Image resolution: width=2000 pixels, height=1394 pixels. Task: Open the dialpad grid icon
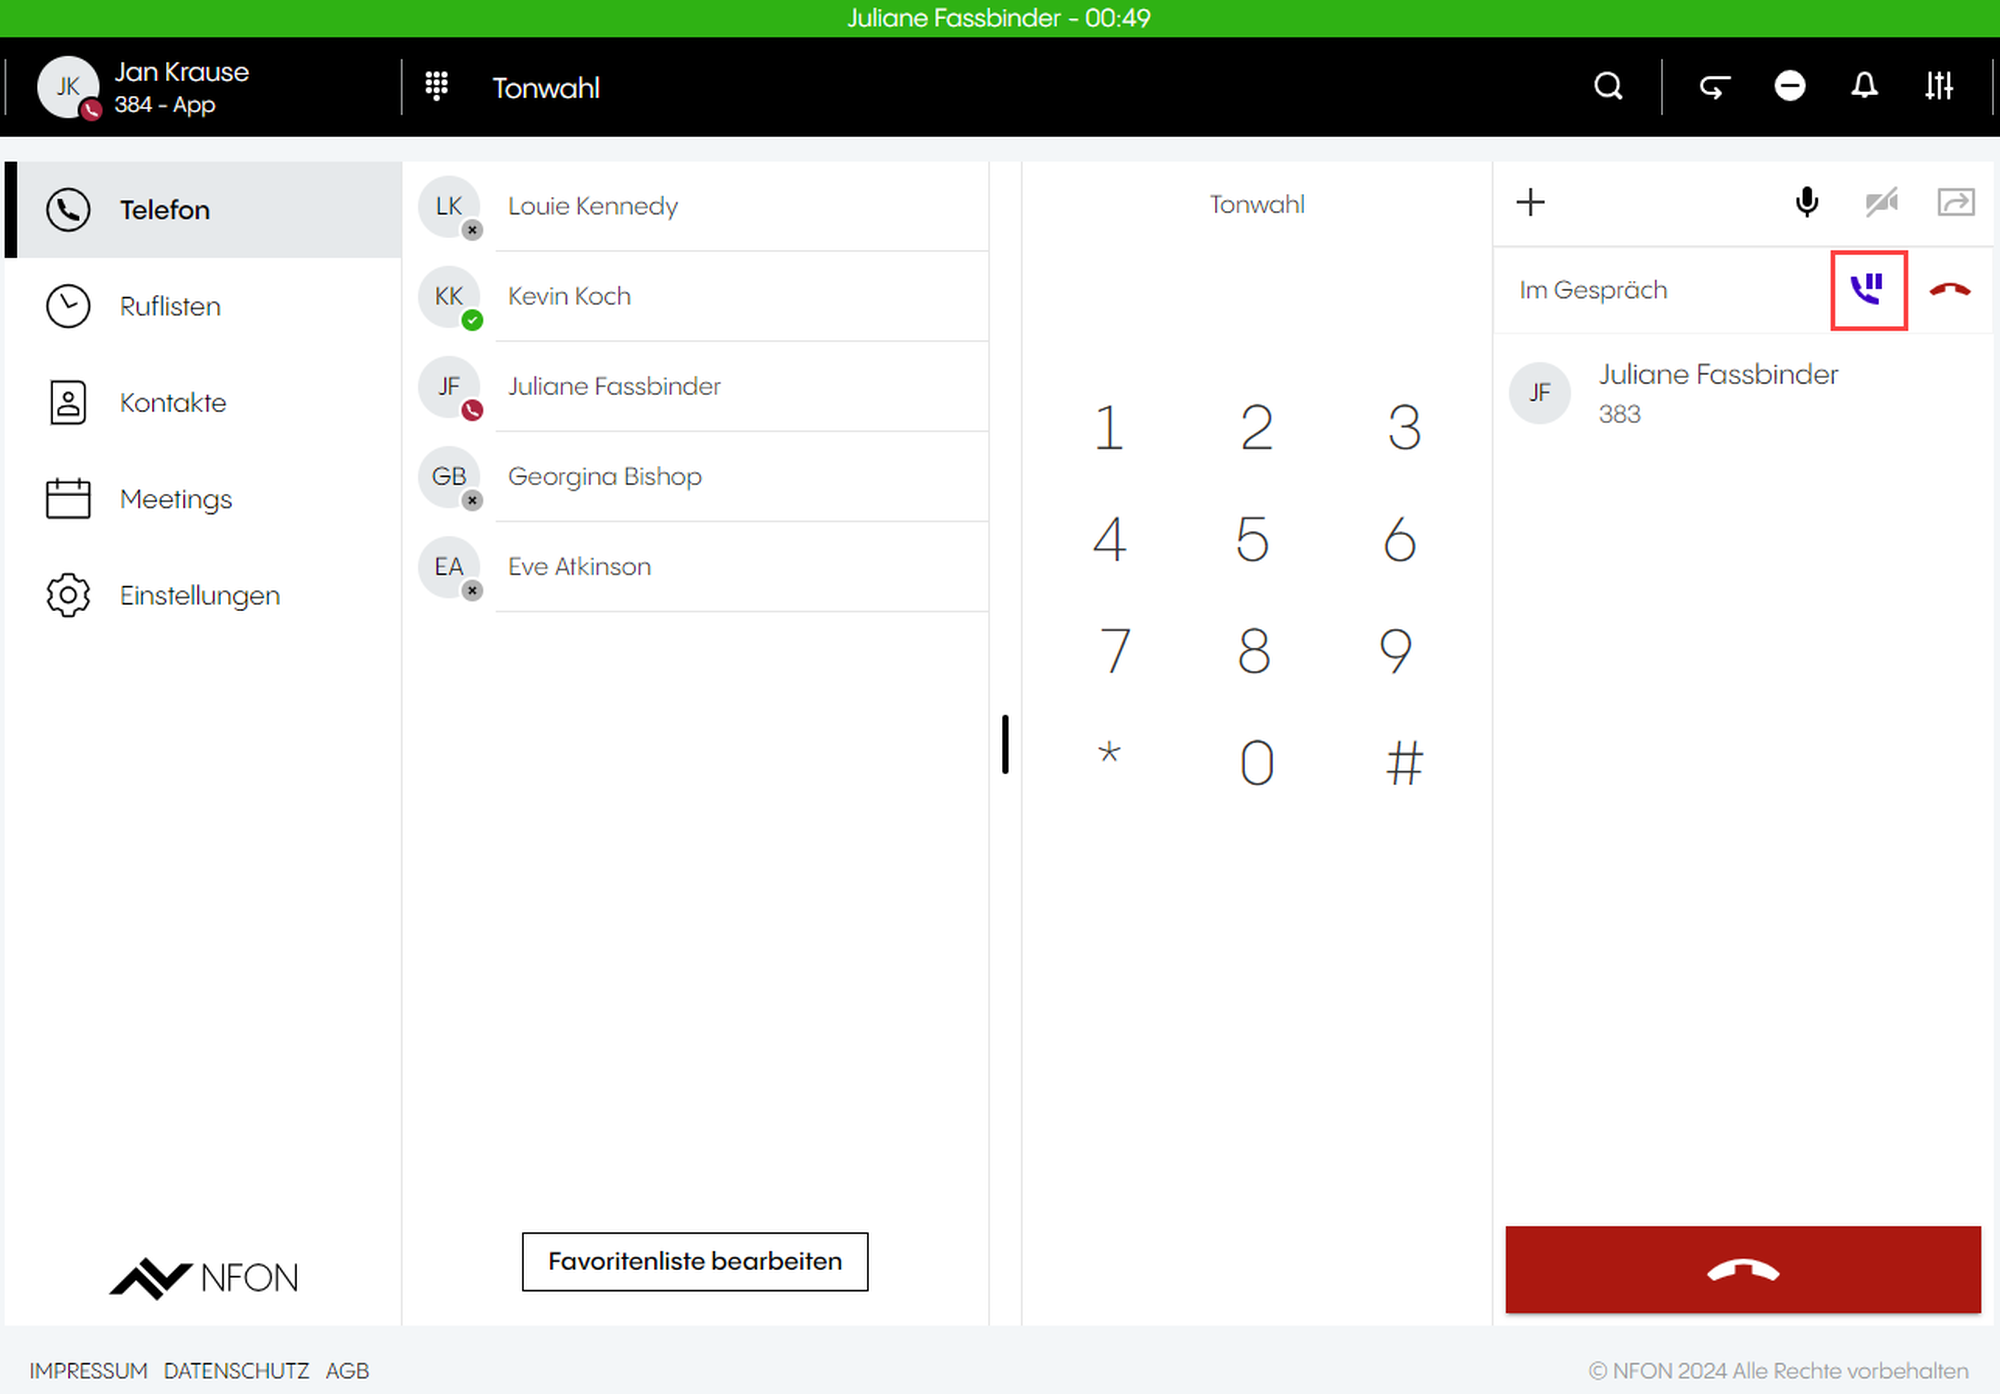[437, 87]
